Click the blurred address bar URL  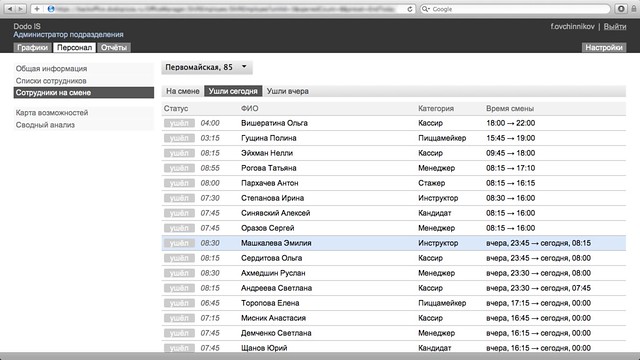point(226,9)
